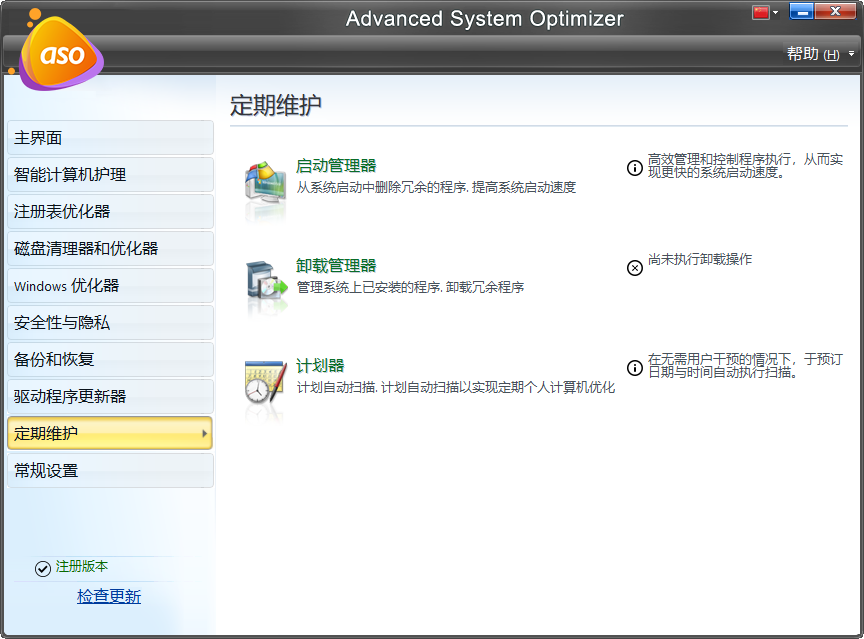Screen dimensions: 864x639
Task: Click info icon beside 在无需用户干预的情况下
Action: 635,367
